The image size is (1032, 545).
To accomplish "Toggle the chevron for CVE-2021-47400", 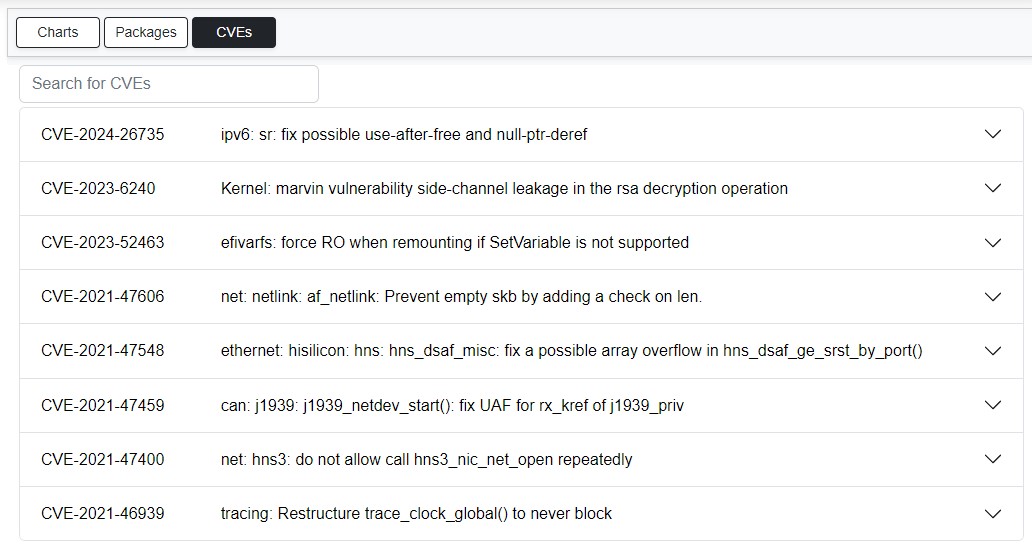I will [x=992, y=459].
